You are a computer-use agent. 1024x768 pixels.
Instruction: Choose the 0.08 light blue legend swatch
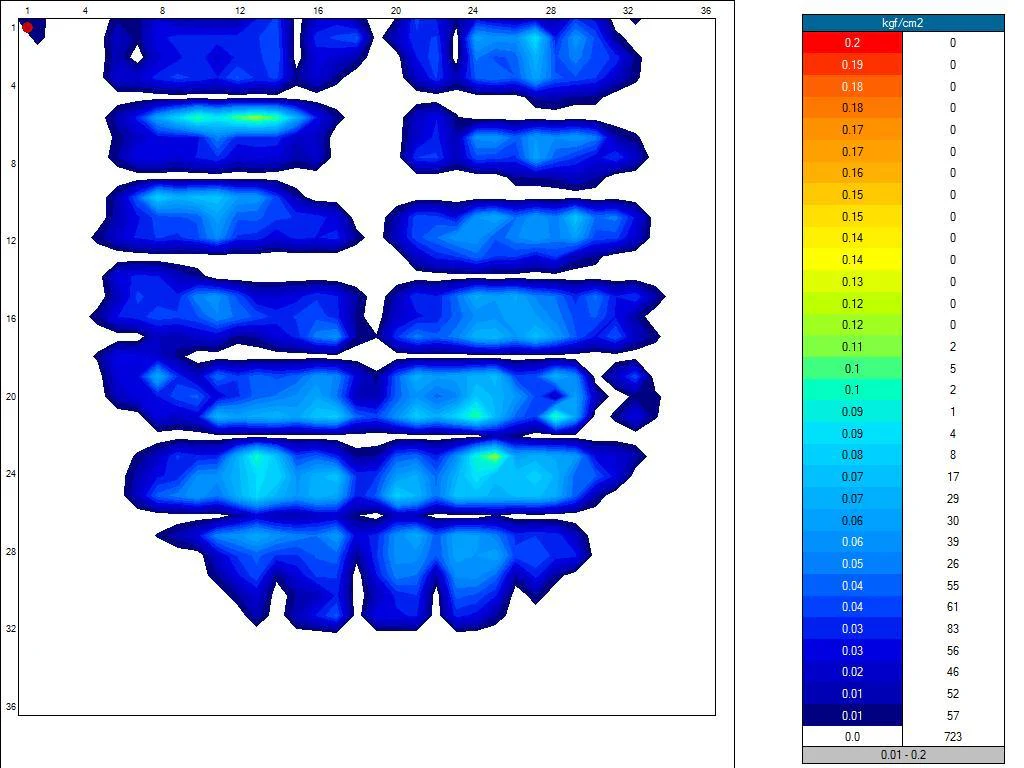click(x=852, y=455)
